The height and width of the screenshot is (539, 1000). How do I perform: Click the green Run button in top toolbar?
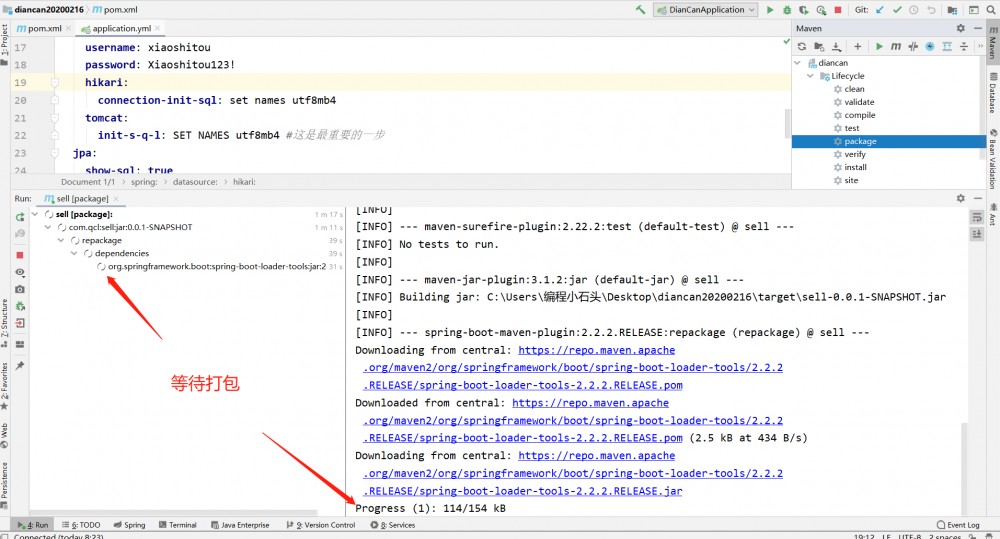pyautogui.click(x=770, y=10)
